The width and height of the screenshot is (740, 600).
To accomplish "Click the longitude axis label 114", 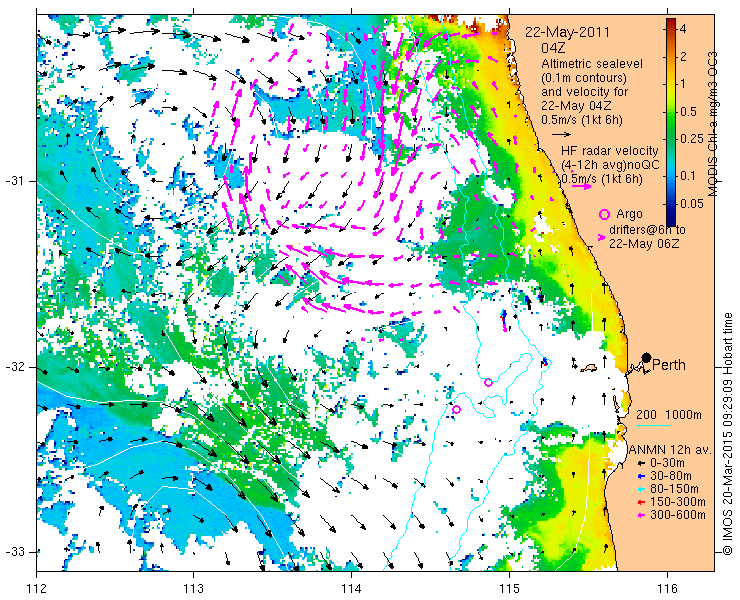I will tap(351, 589).
